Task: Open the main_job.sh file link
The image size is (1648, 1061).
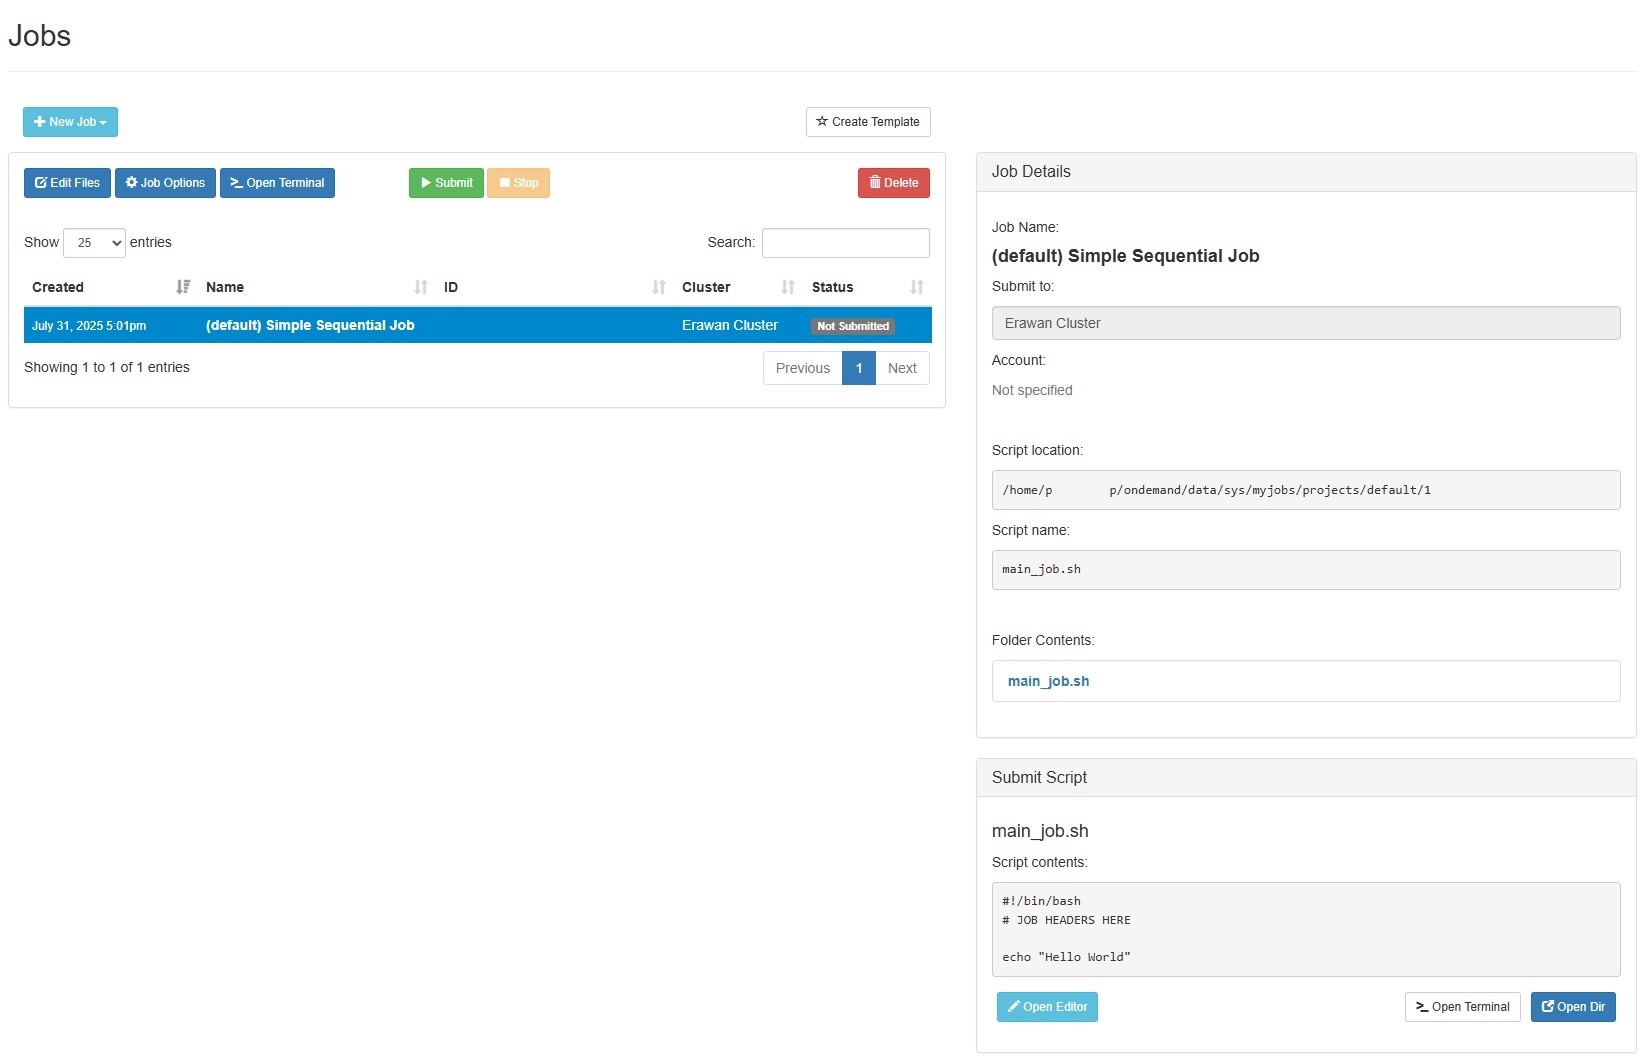Action: (1048, 681)
